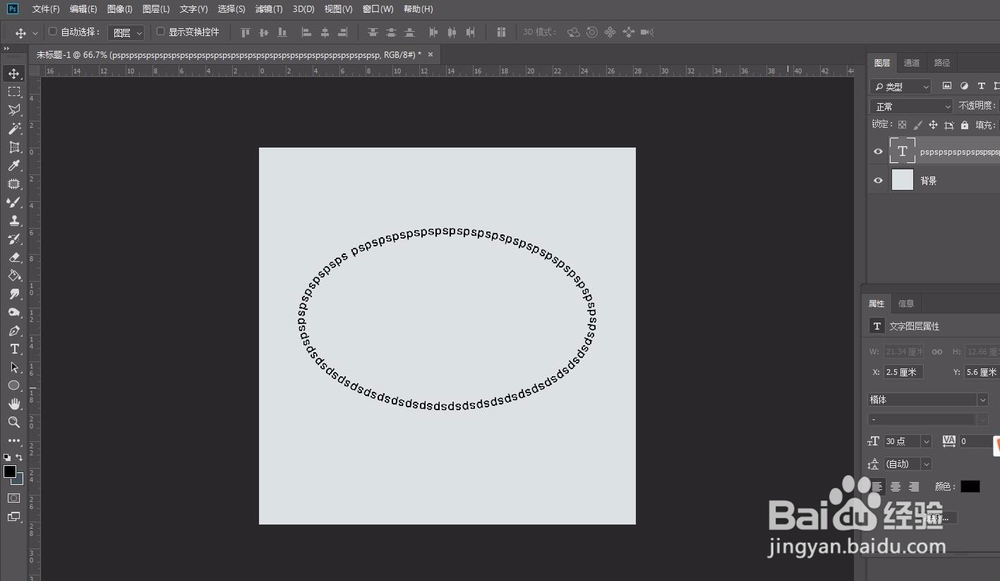Swap foreground and background colors

point(19,457)
